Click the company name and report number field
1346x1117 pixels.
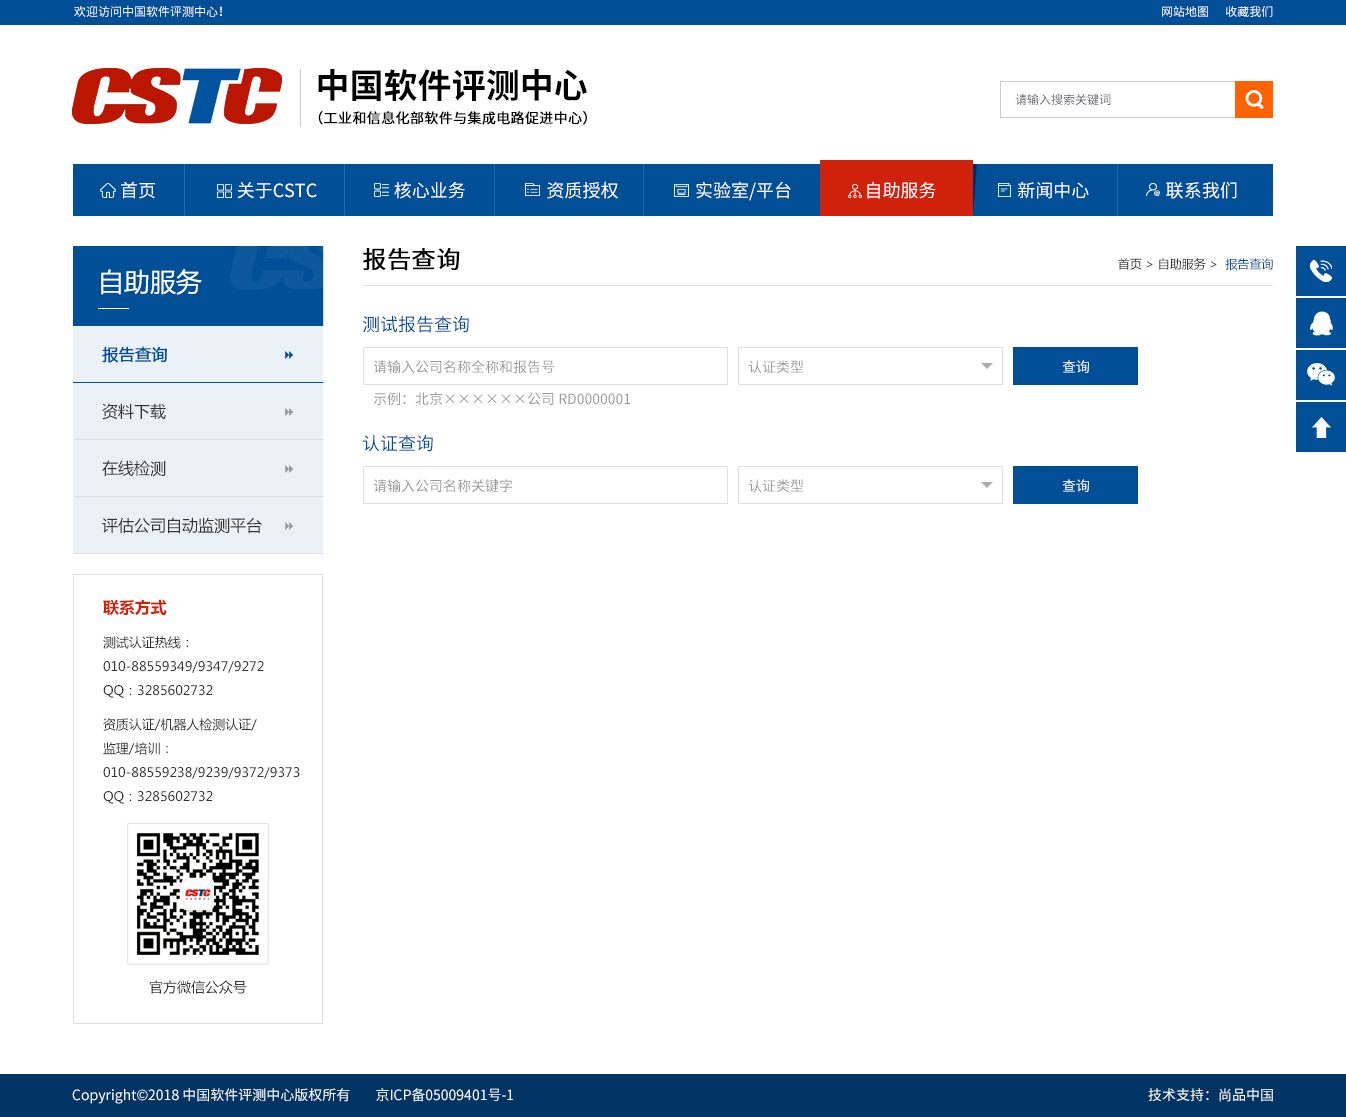[545, 366]
